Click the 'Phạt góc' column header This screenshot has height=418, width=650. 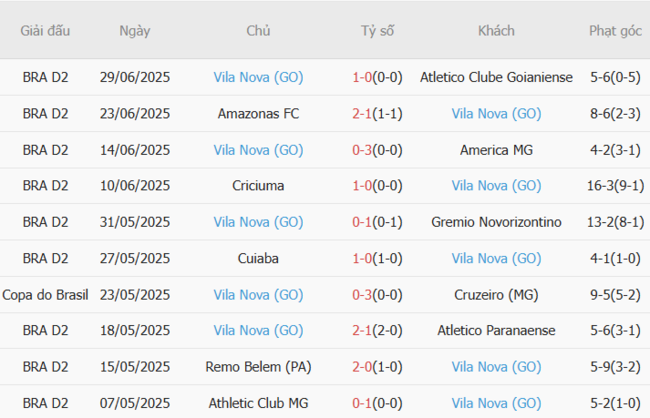pyautogui.click(x=616, y=31)
